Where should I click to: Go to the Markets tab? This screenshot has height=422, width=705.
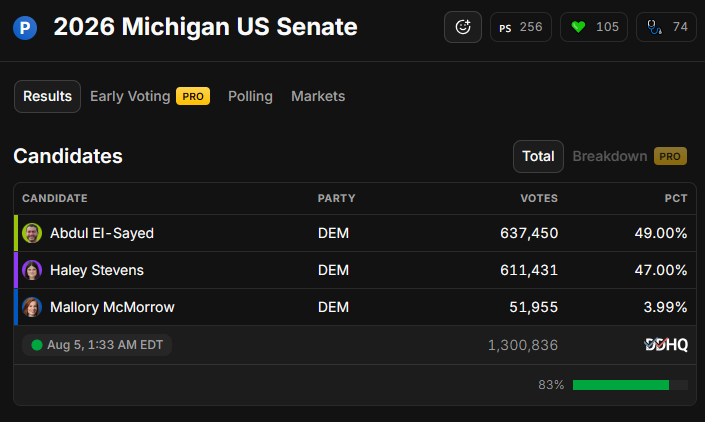click(318, 96)
